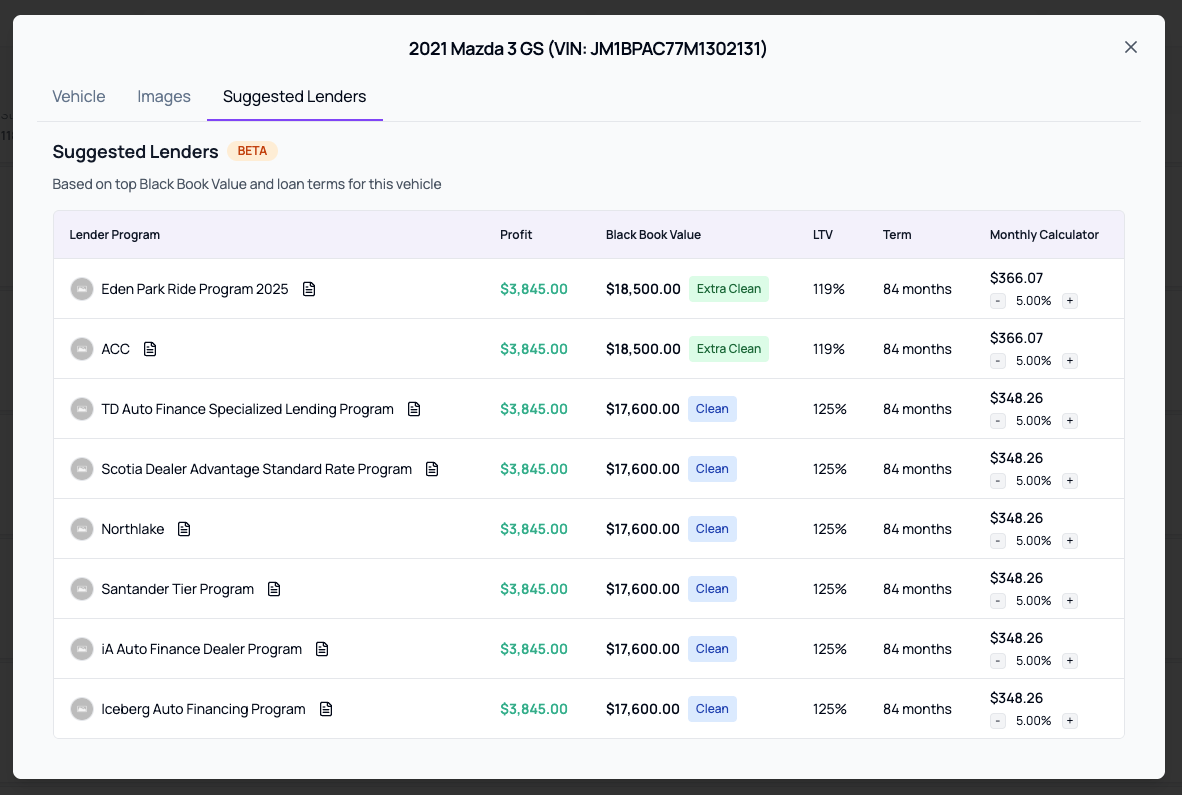The height and width of the screenshot is (795, 1182).
Task: Click Santander Tier Program document icon
Action: click(x=274, y=589)
